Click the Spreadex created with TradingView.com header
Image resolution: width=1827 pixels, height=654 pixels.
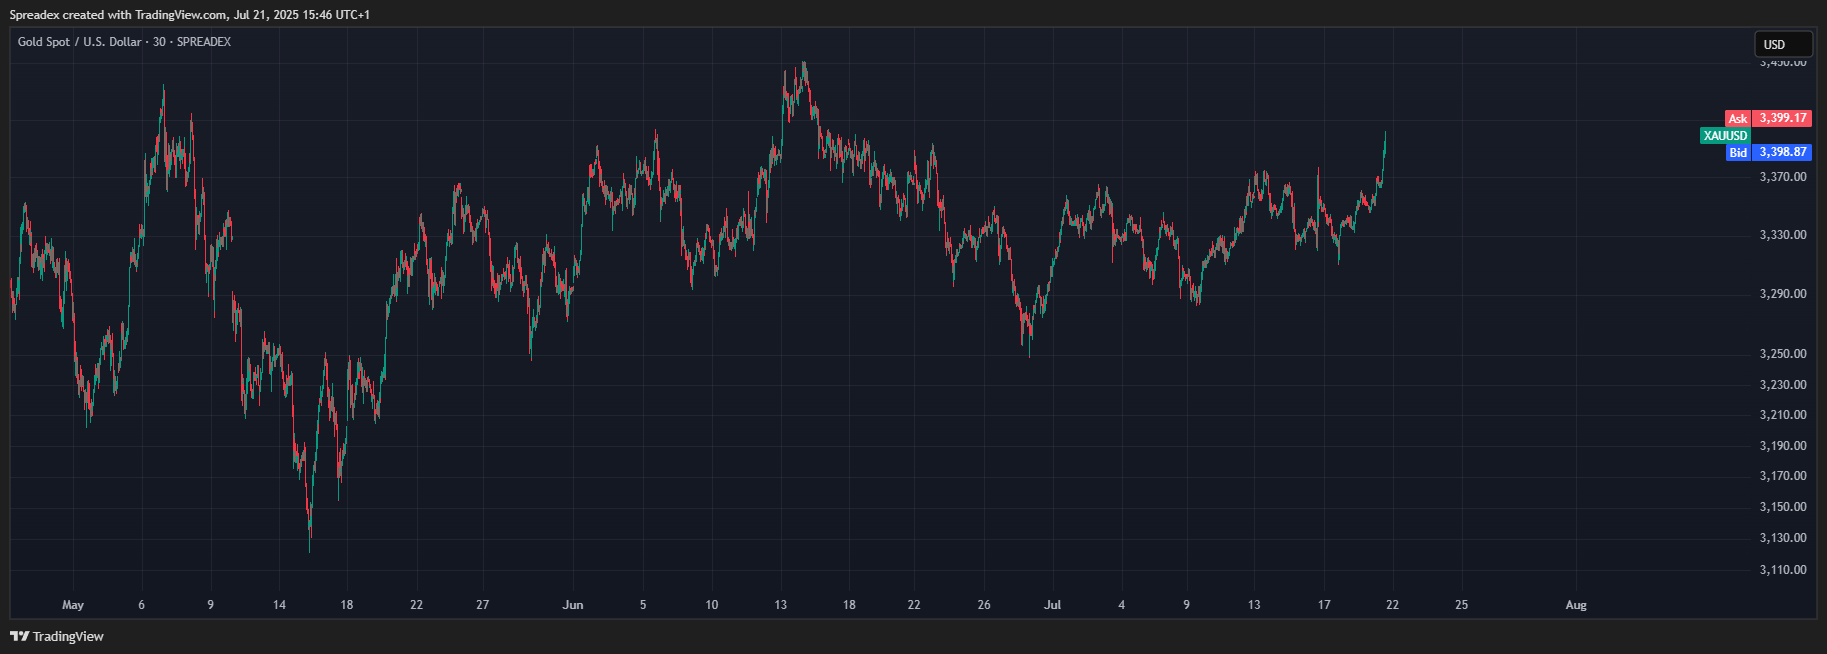(x=190, y=15)
